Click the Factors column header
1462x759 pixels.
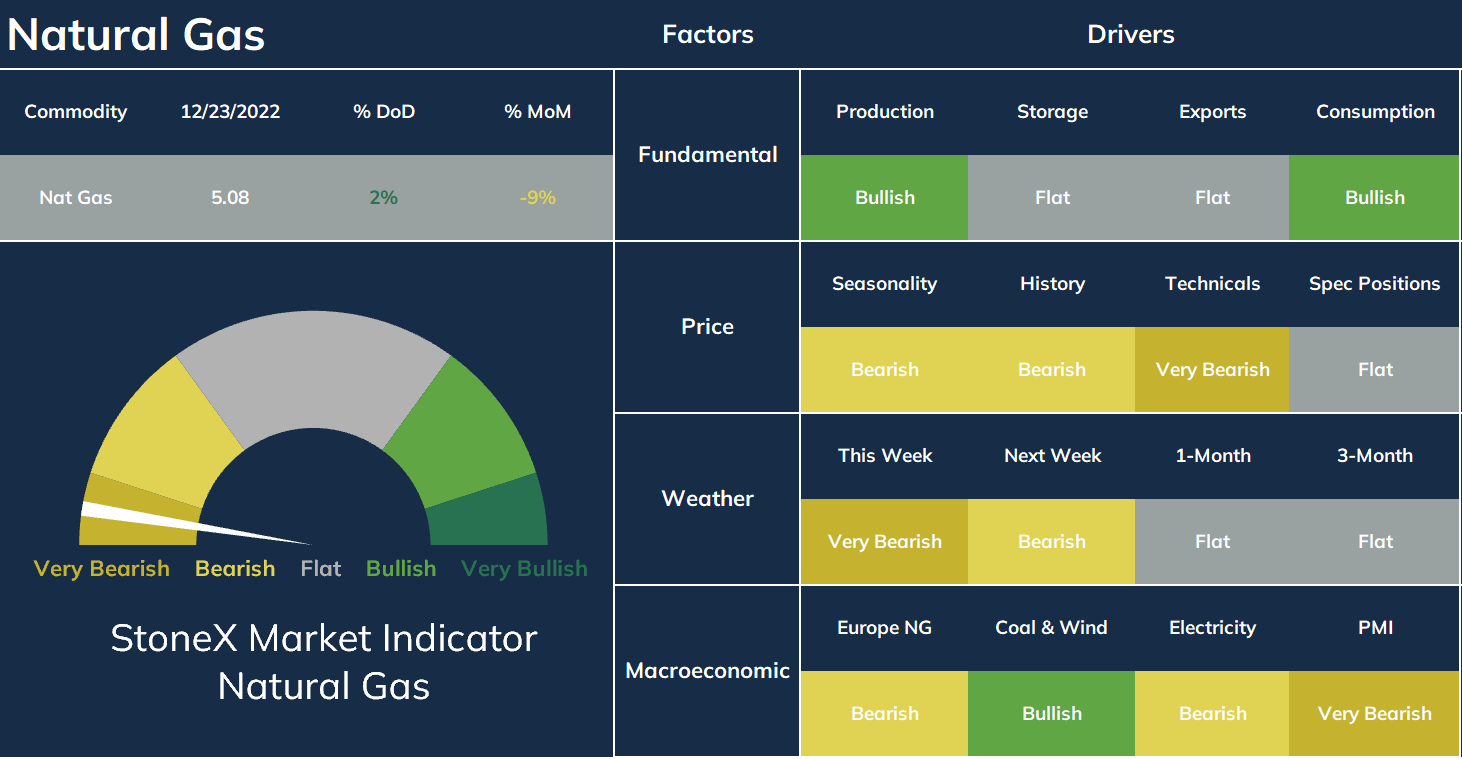coord(707,34)
